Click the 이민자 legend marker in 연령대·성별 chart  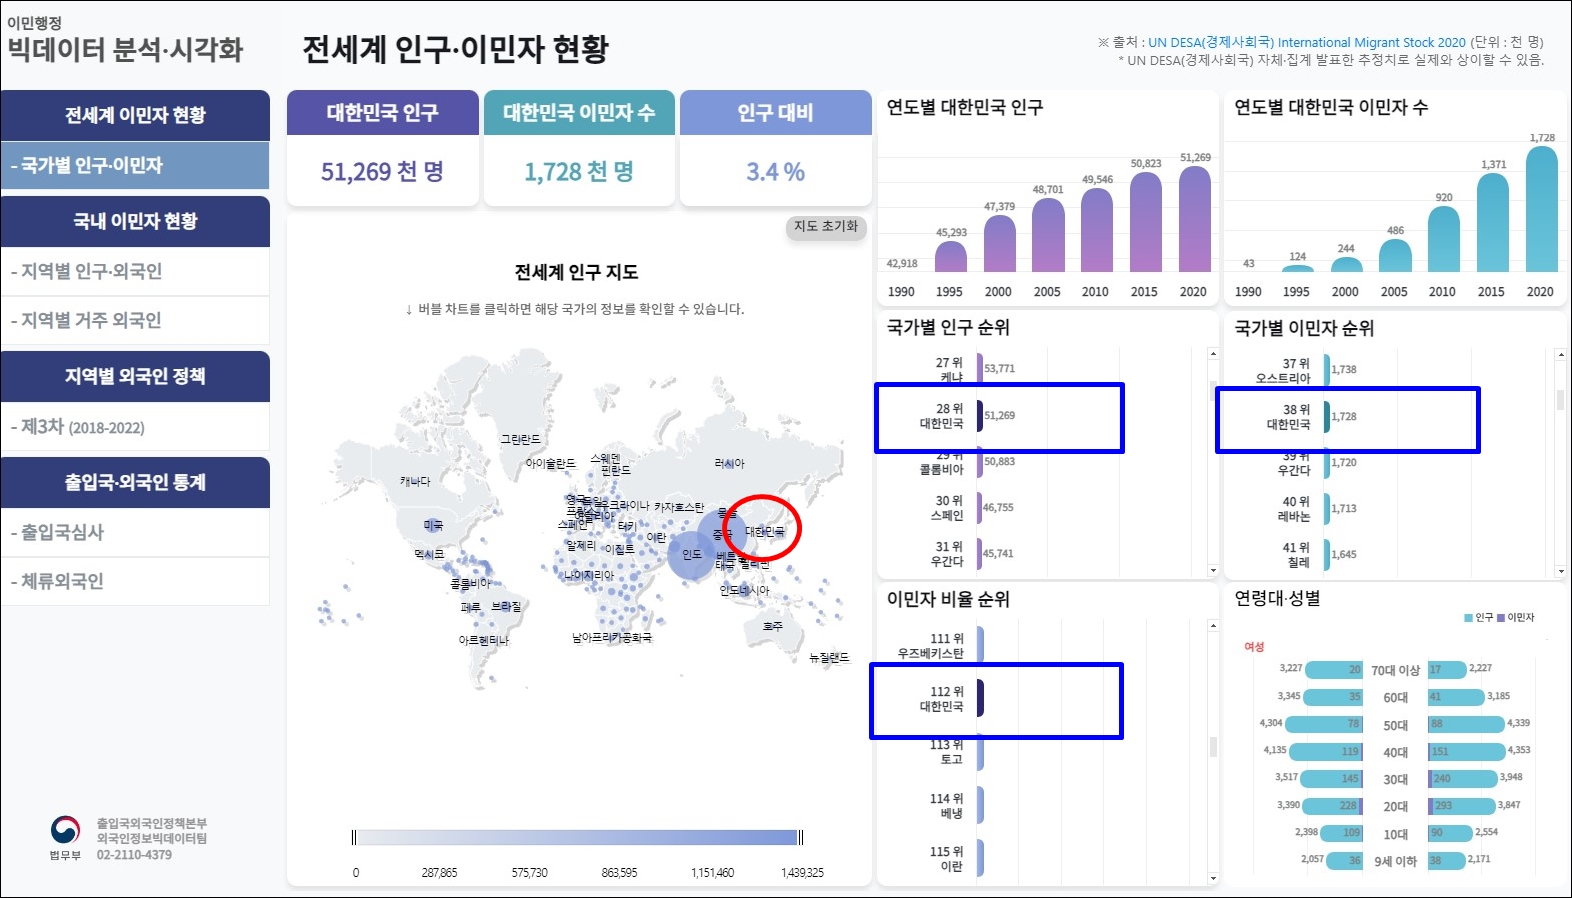[1500, 618]
